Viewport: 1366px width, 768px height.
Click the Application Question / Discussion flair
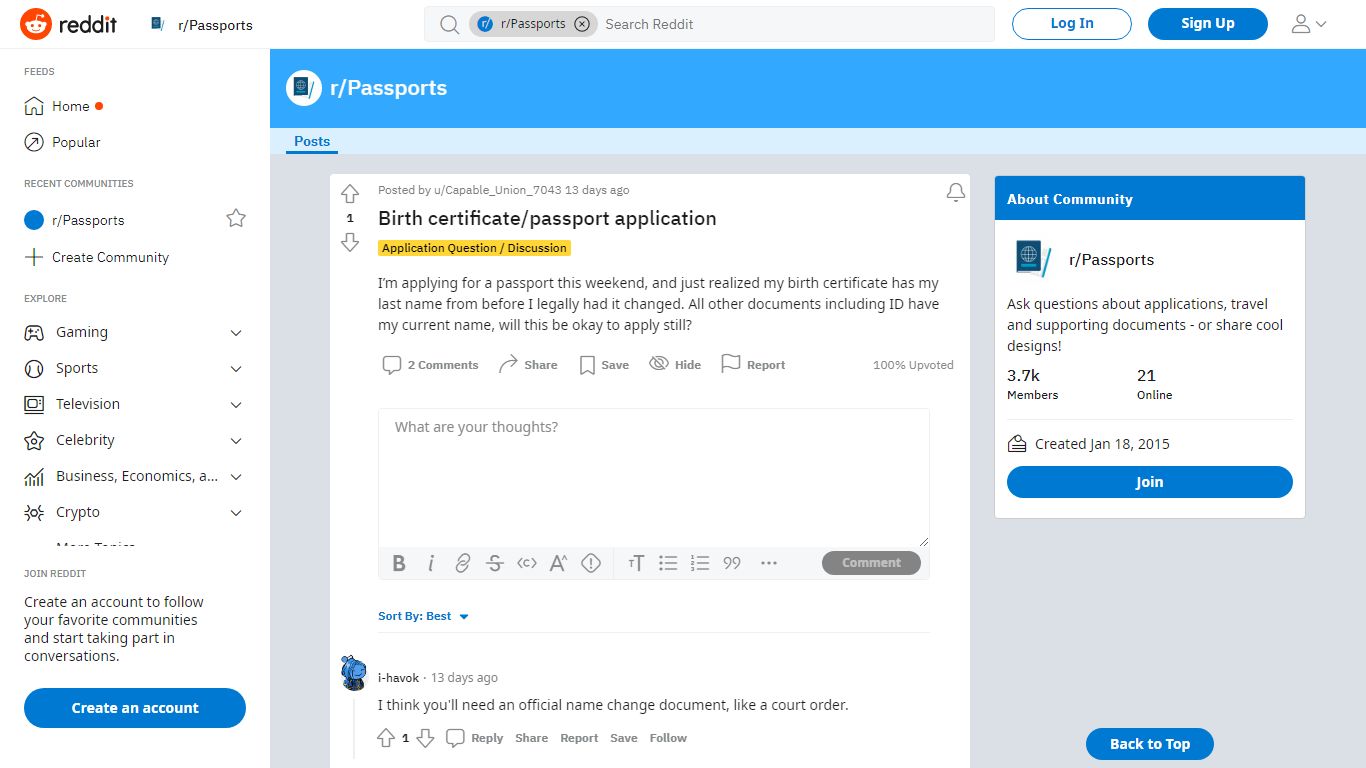click(474, 248)
